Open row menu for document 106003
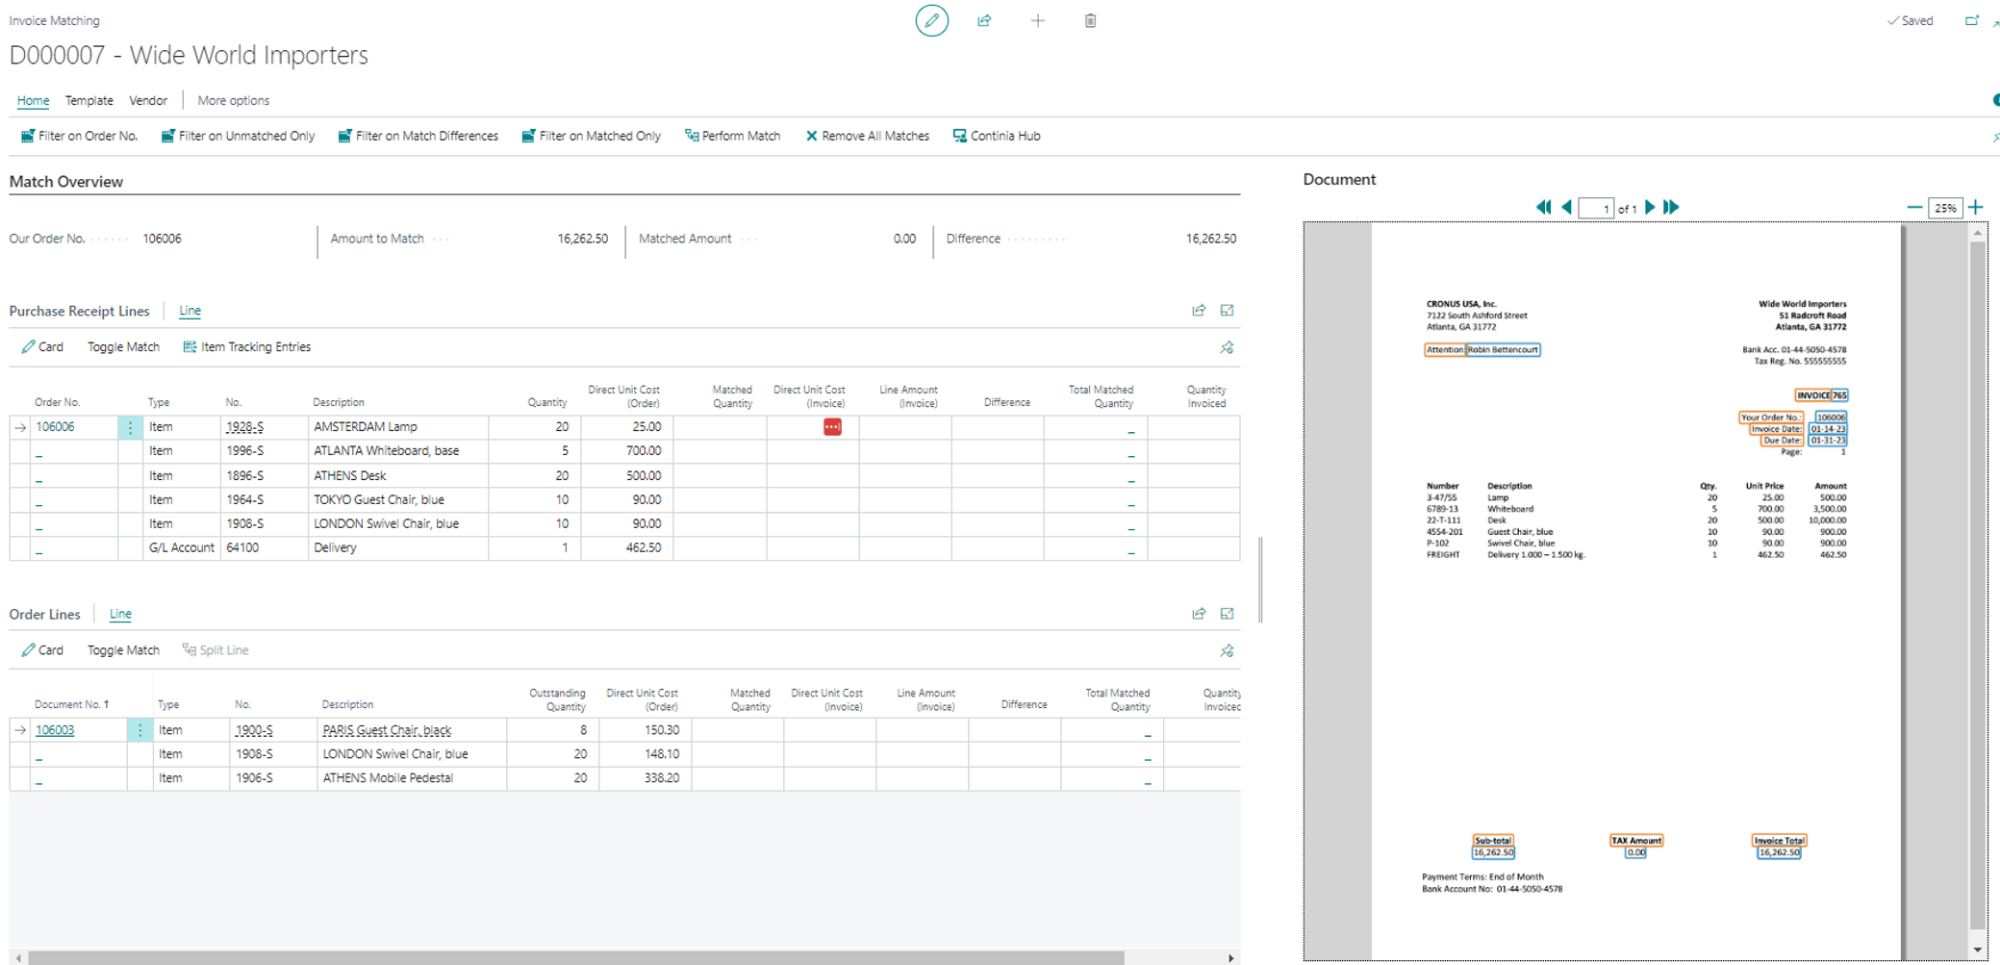The image size is (2000, 965). tap(140, 730)
